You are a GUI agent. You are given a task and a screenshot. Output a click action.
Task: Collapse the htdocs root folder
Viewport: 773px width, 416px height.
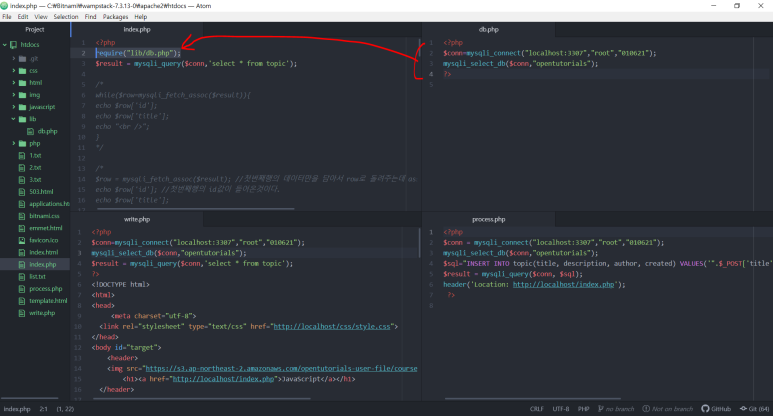pos(5,45)
